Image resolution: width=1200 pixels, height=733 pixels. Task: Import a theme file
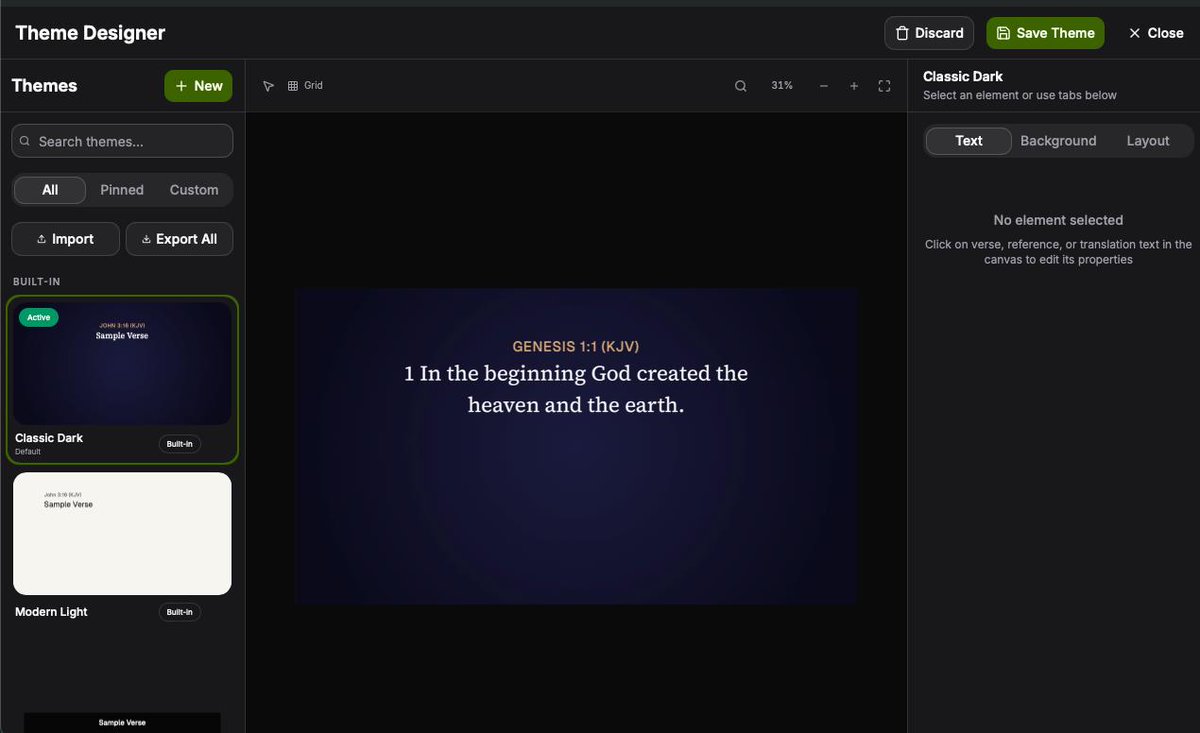65,239
